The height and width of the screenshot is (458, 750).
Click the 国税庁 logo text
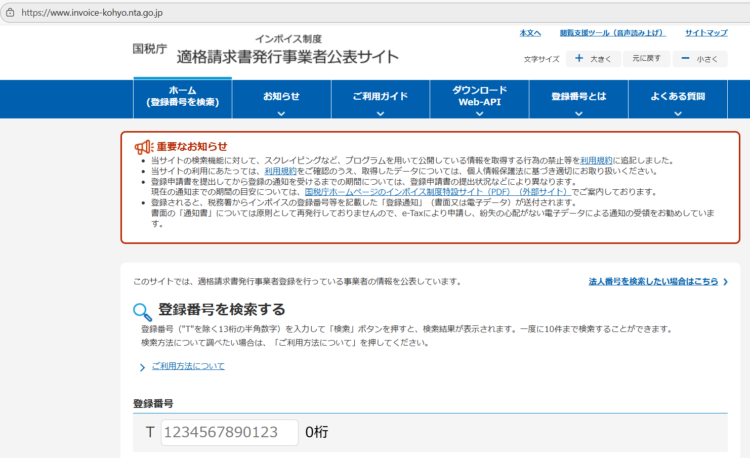coord(150,49)
